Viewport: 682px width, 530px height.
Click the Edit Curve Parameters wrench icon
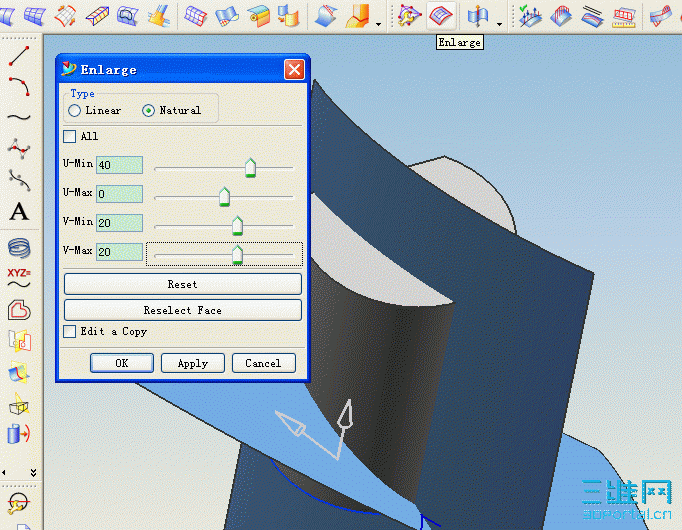(x=18, y=504)
